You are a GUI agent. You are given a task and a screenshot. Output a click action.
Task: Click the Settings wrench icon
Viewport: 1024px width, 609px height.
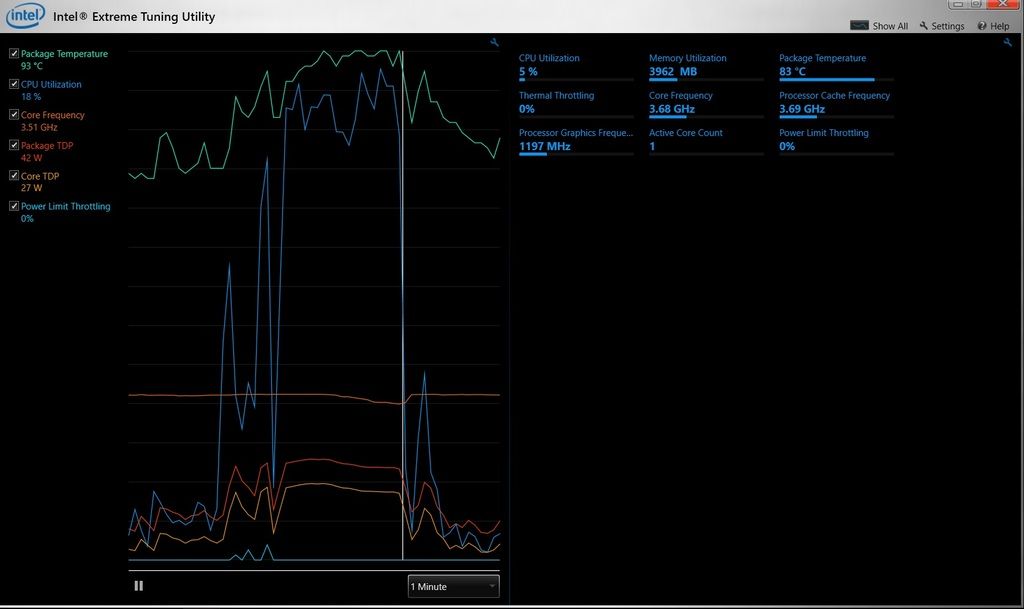click(923, 25)
